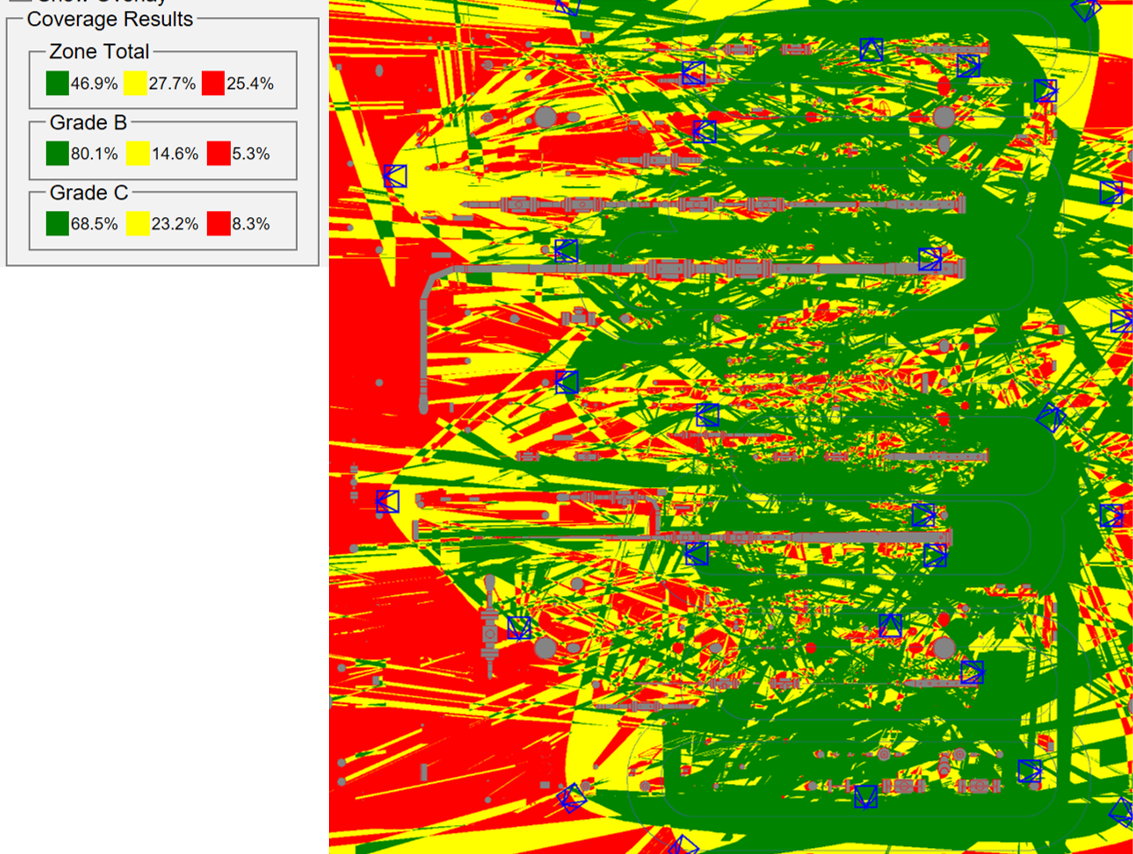Screen dimensions: 1133x854
Task: Select the yellow swatch in Grade B
Action: point(137,153)
